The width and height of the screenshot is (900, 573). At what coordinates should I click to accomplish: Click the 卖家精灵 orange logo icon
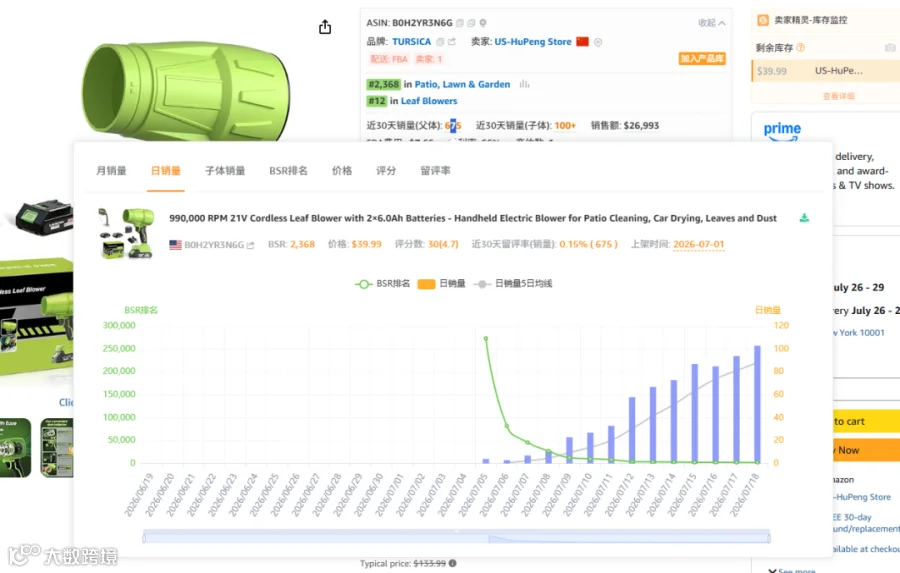[x=763, y=20]
